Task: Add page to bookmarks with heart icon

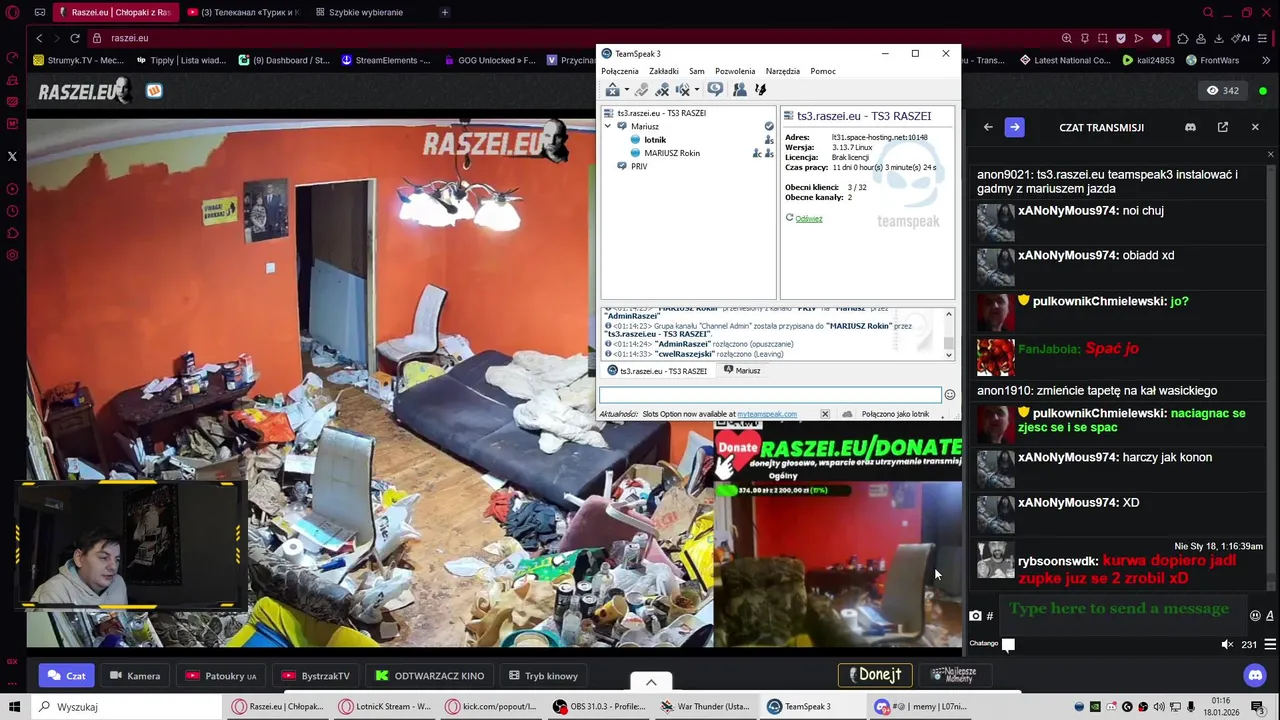Action: [x=1157, y=38]
